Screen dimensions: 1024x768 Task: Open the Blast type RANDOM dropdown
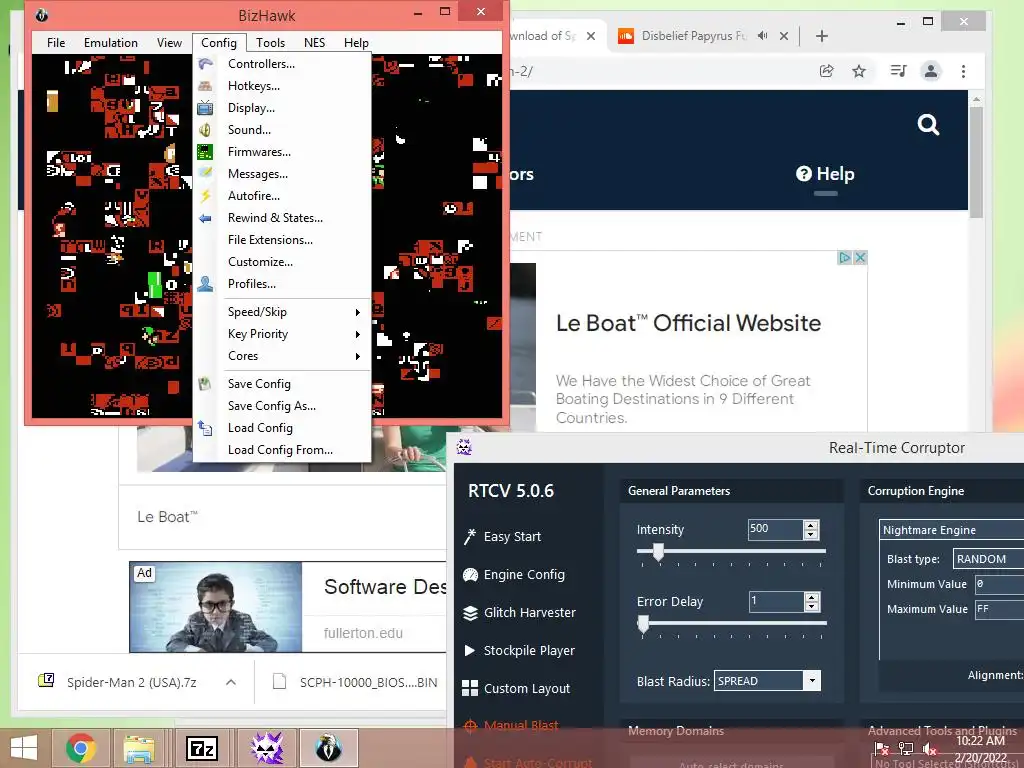pyautogui.click(x=988, y=559)
